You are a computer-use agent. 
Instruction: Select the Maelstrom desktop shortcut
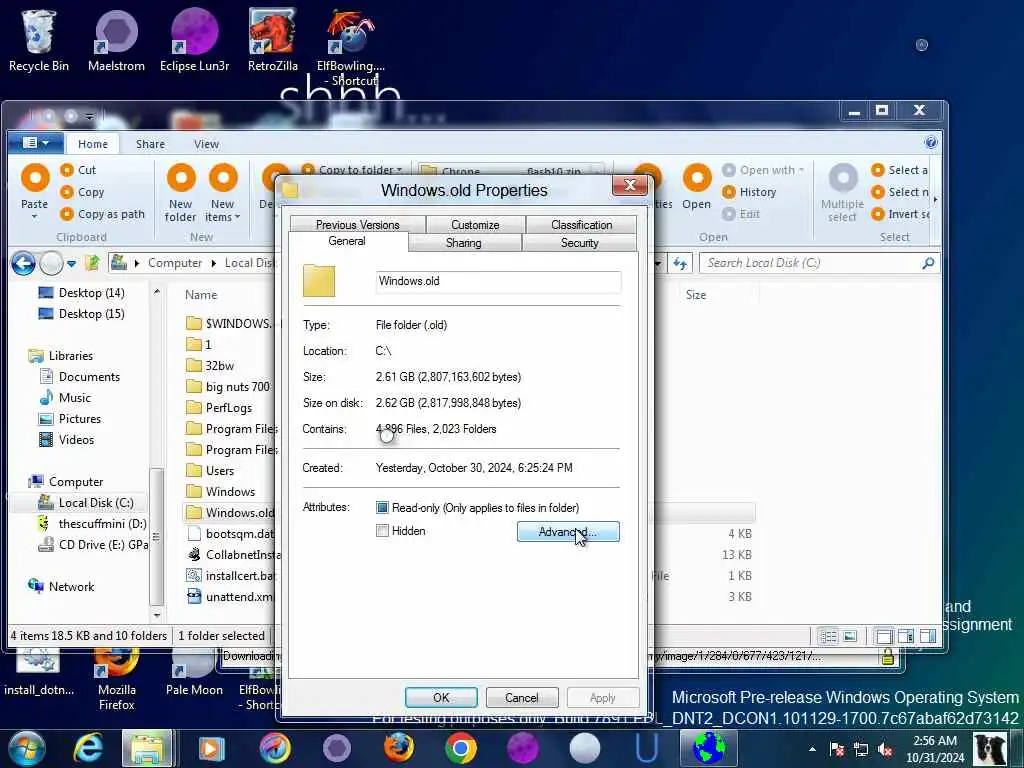pyautogui.click(x=116, y=39)
